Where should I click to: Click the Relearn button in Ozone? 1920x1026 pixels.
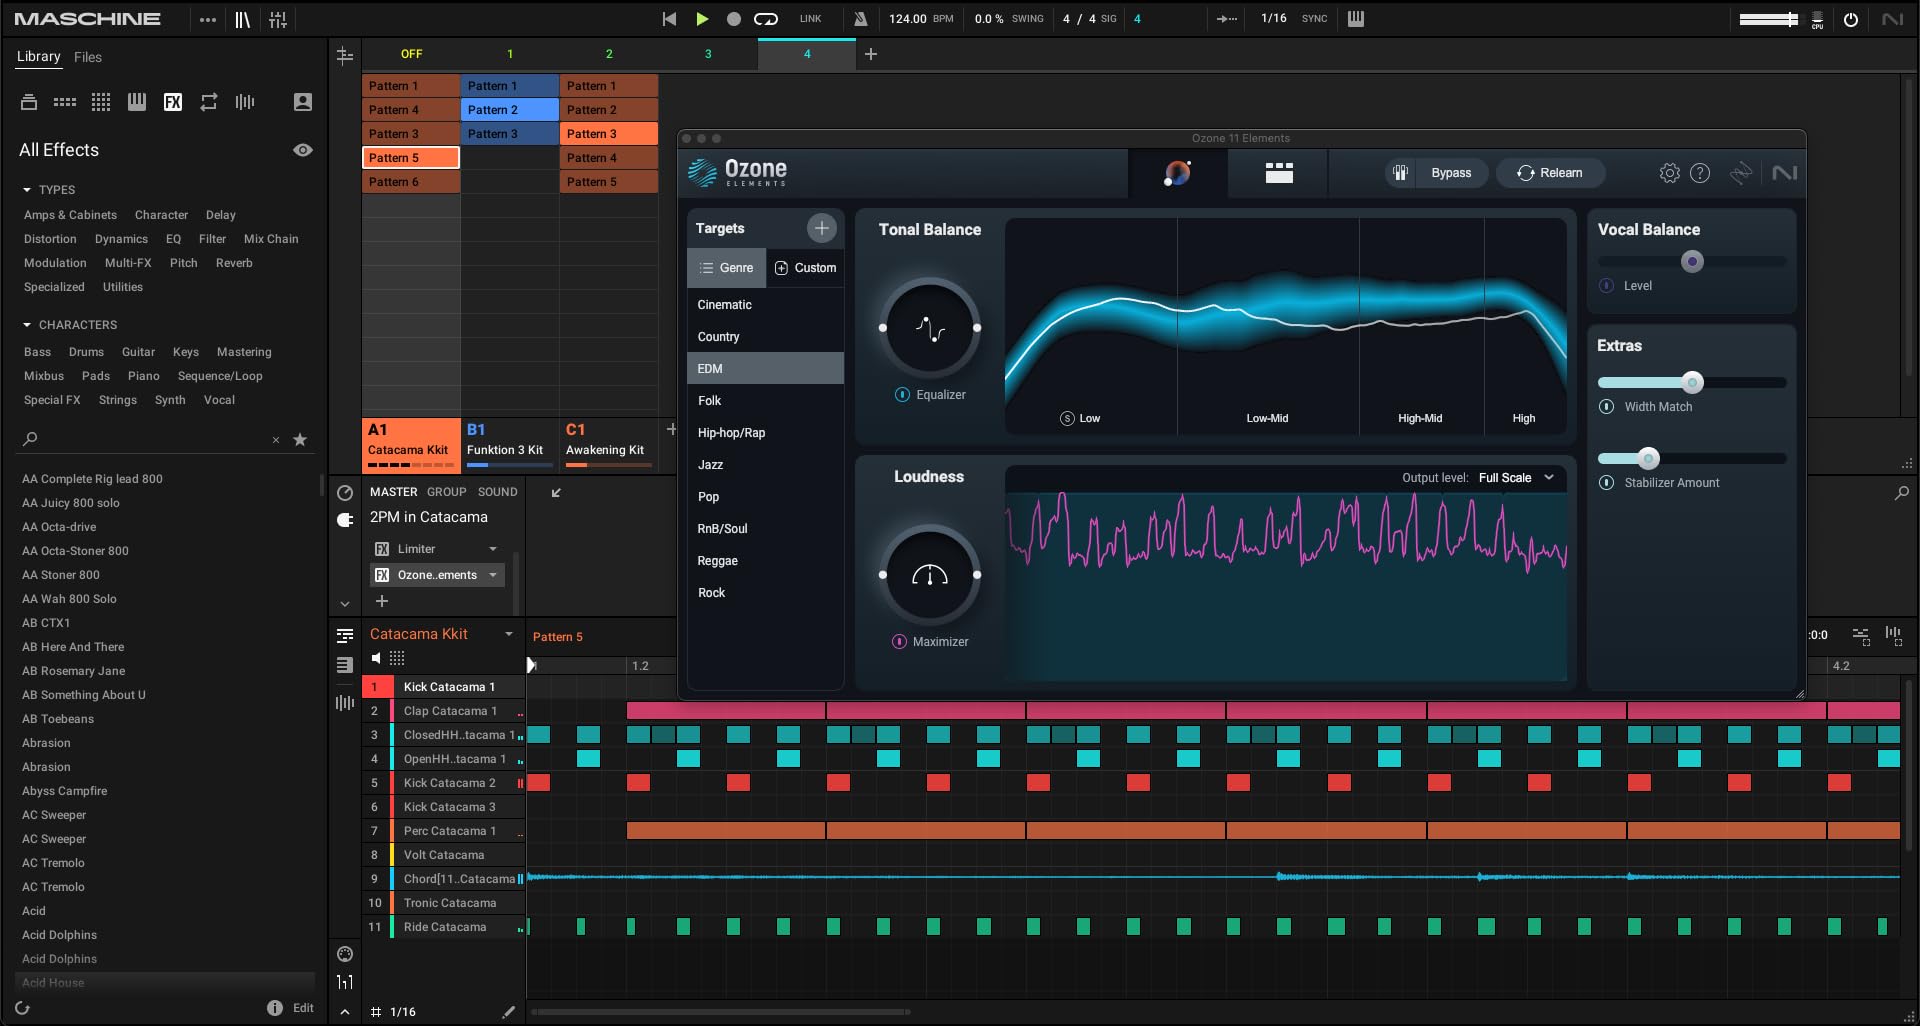point(1550,172)
